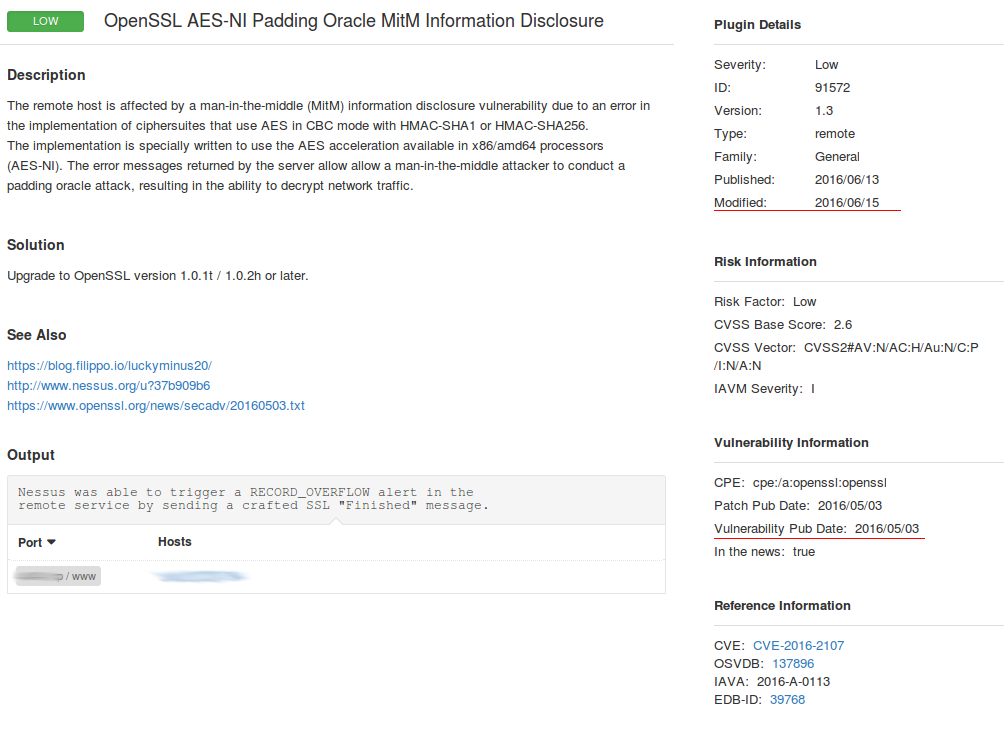1007x735 pixels.
Task: Click the IAVM Severity: I line
Action: [x=764, y=389]
